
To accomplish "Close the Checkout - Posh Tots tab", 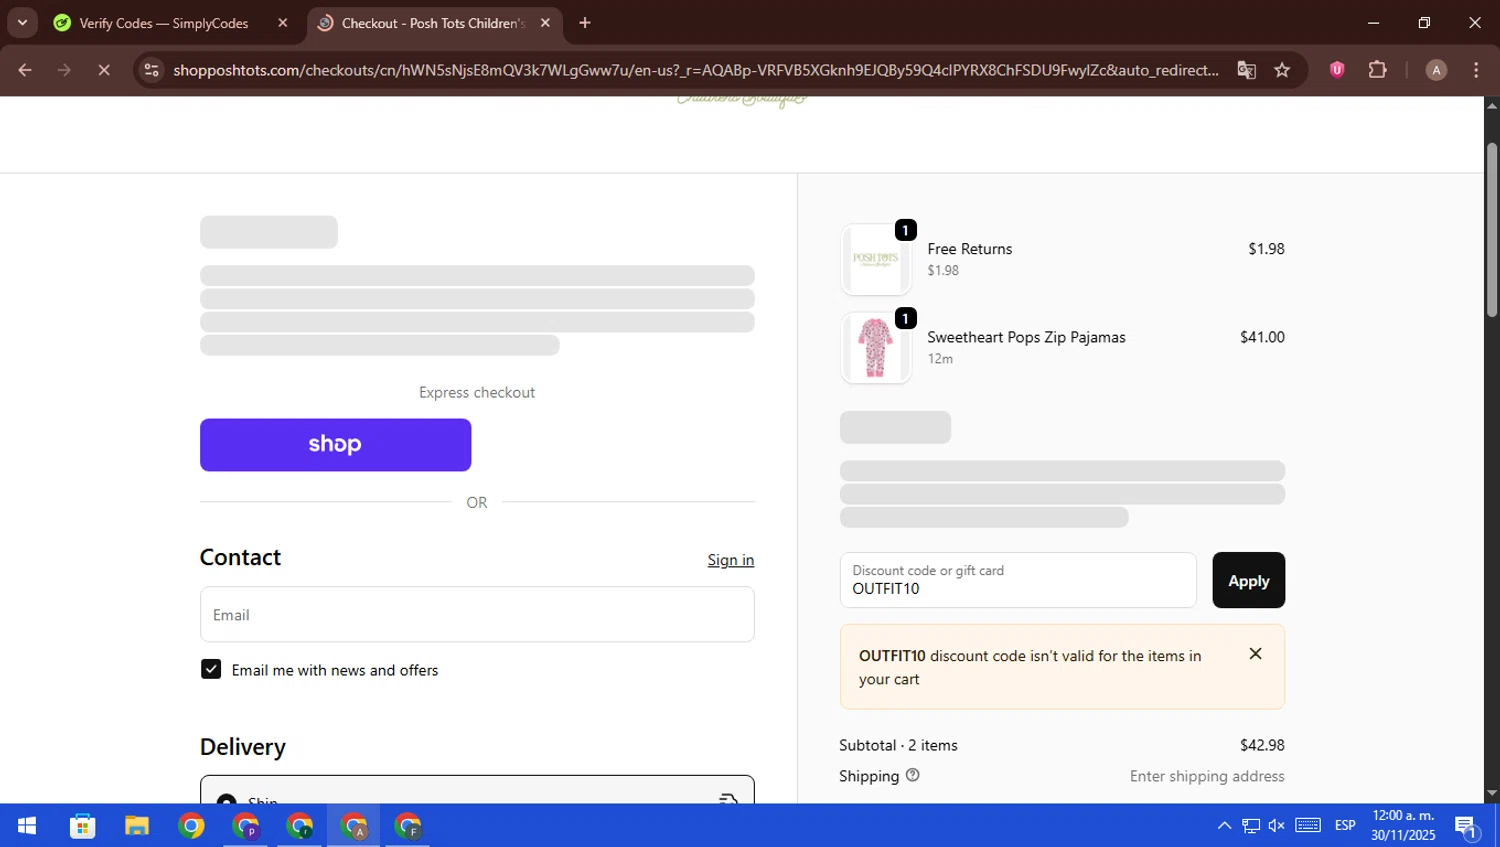I will (x=545, y=23).
